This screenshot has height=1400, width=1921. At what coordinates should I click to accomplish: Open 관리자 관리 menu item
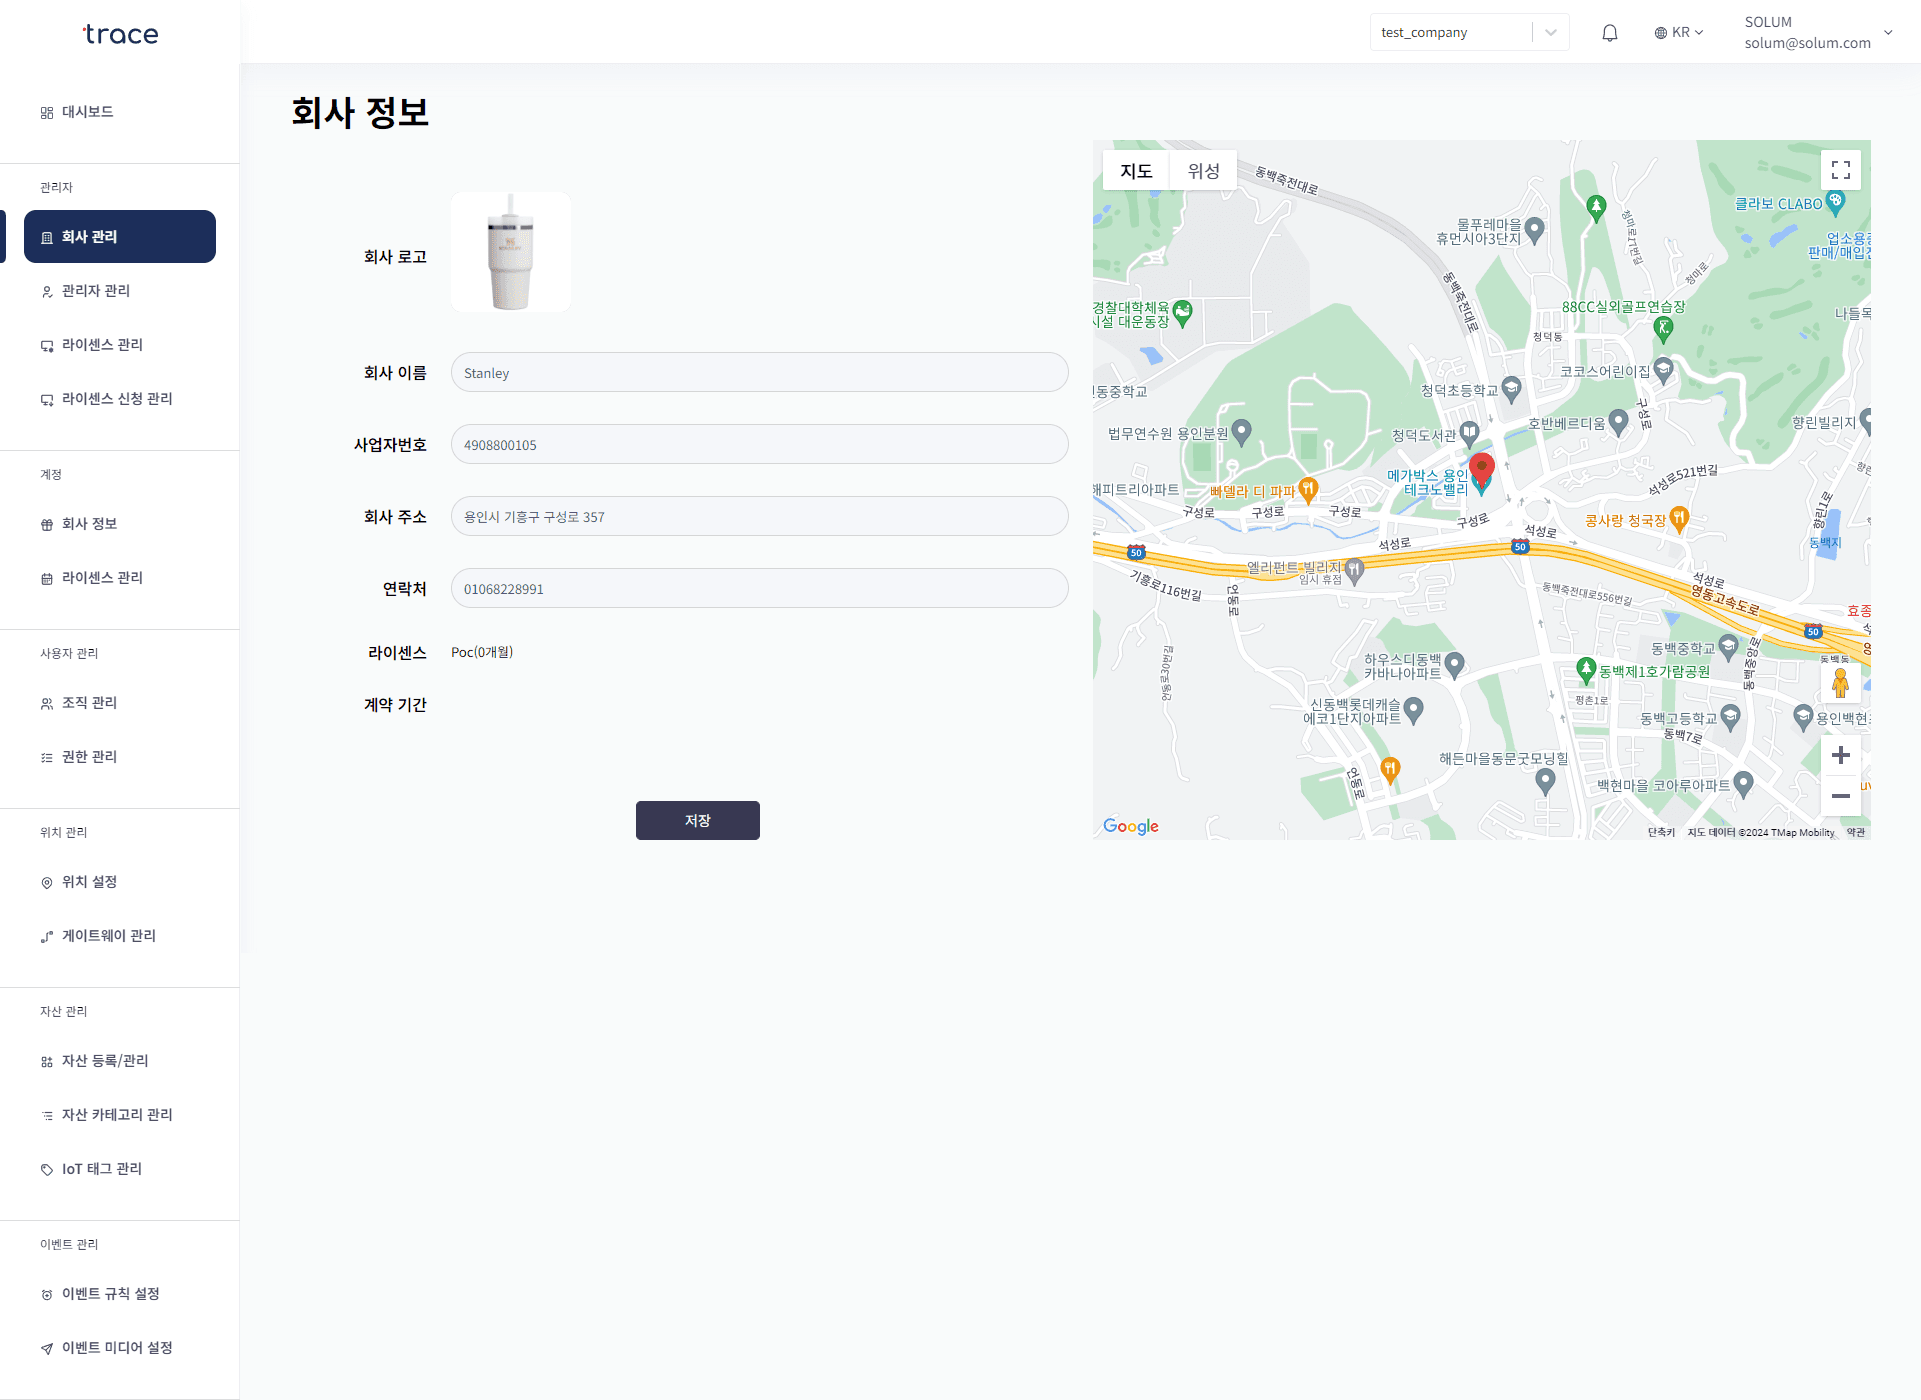[x=96, y=291]
